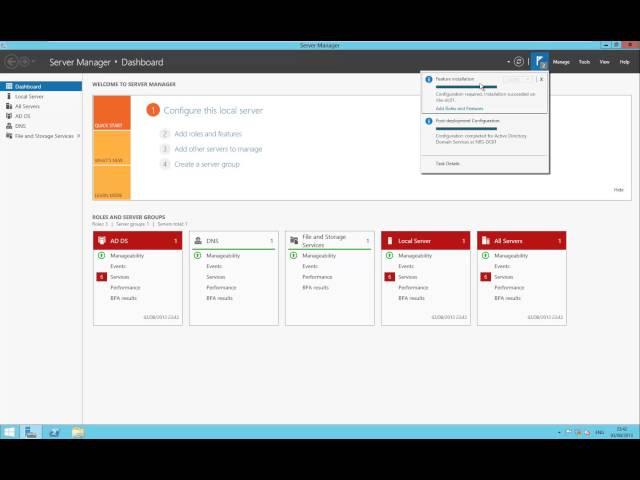This screenshot has width=640, height=480.
Task: Click All Servers tile Manageability icon
Action: coord(485,256)
